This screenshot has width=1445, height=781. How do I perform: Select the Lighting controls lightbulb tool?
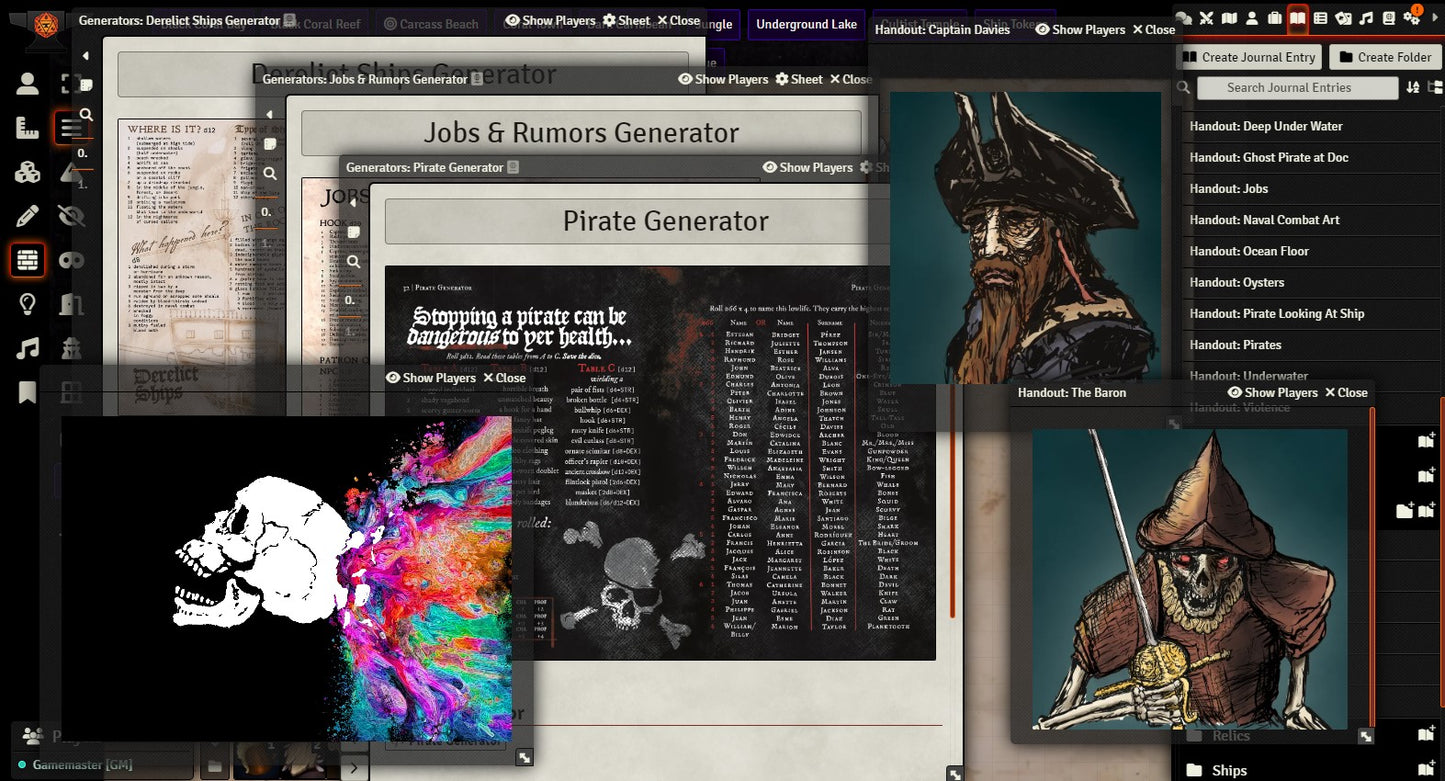[x=27, y=304]
